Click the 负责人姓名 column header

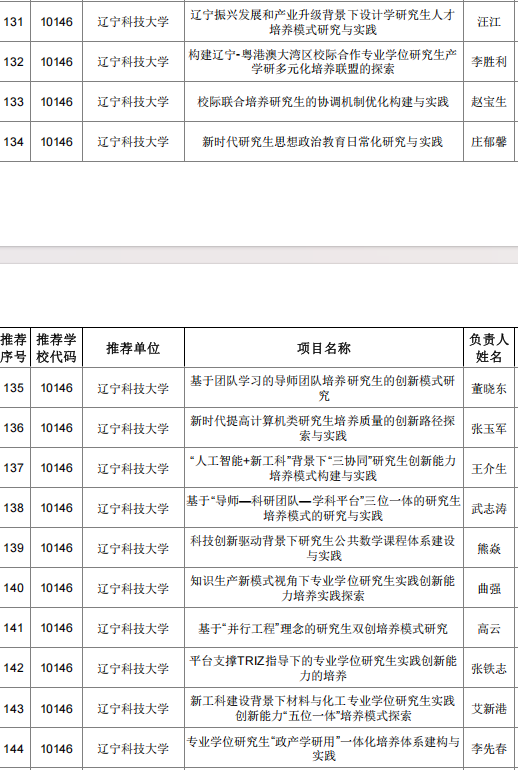(x=489, y=348)
